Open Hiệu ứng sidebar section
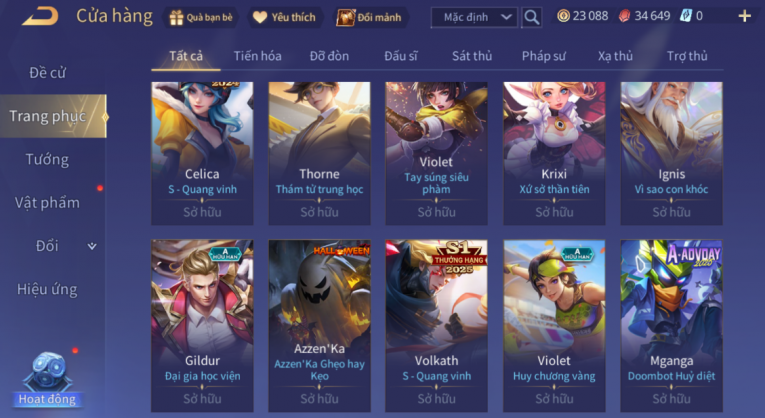This screenshot has height=418, width=765. point(47,289)
